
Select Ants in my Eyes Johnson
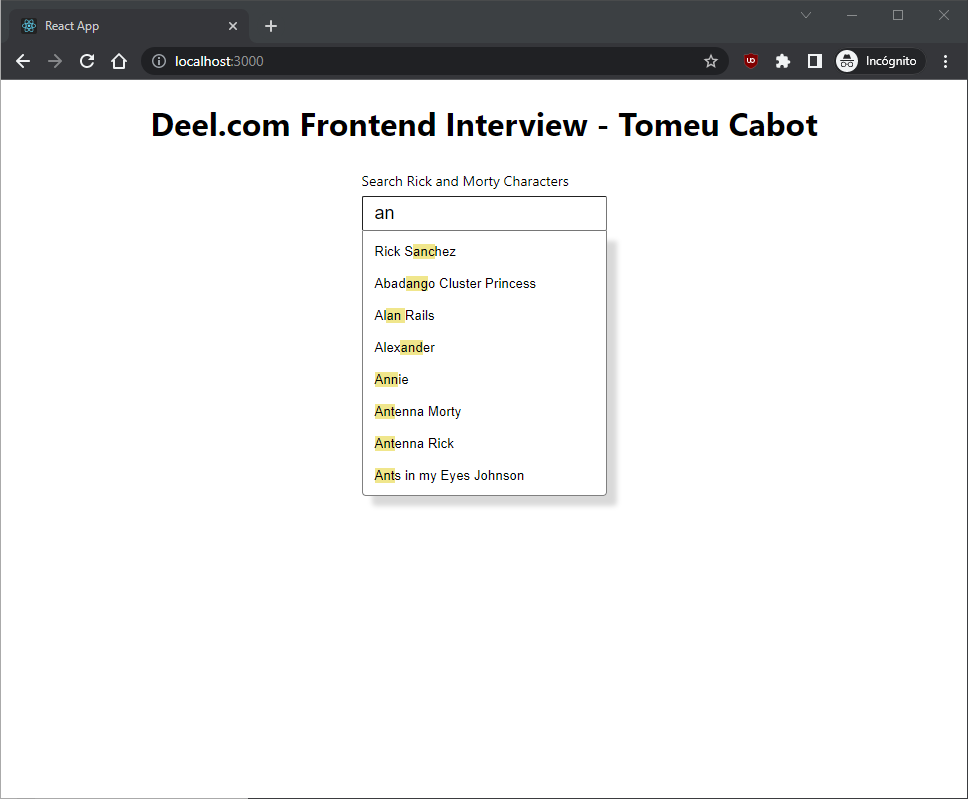[x=484, y=476]
